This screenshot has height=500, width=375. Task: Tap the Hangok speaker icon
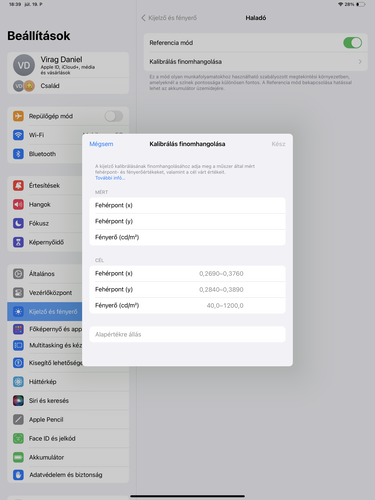pos(18,204)
